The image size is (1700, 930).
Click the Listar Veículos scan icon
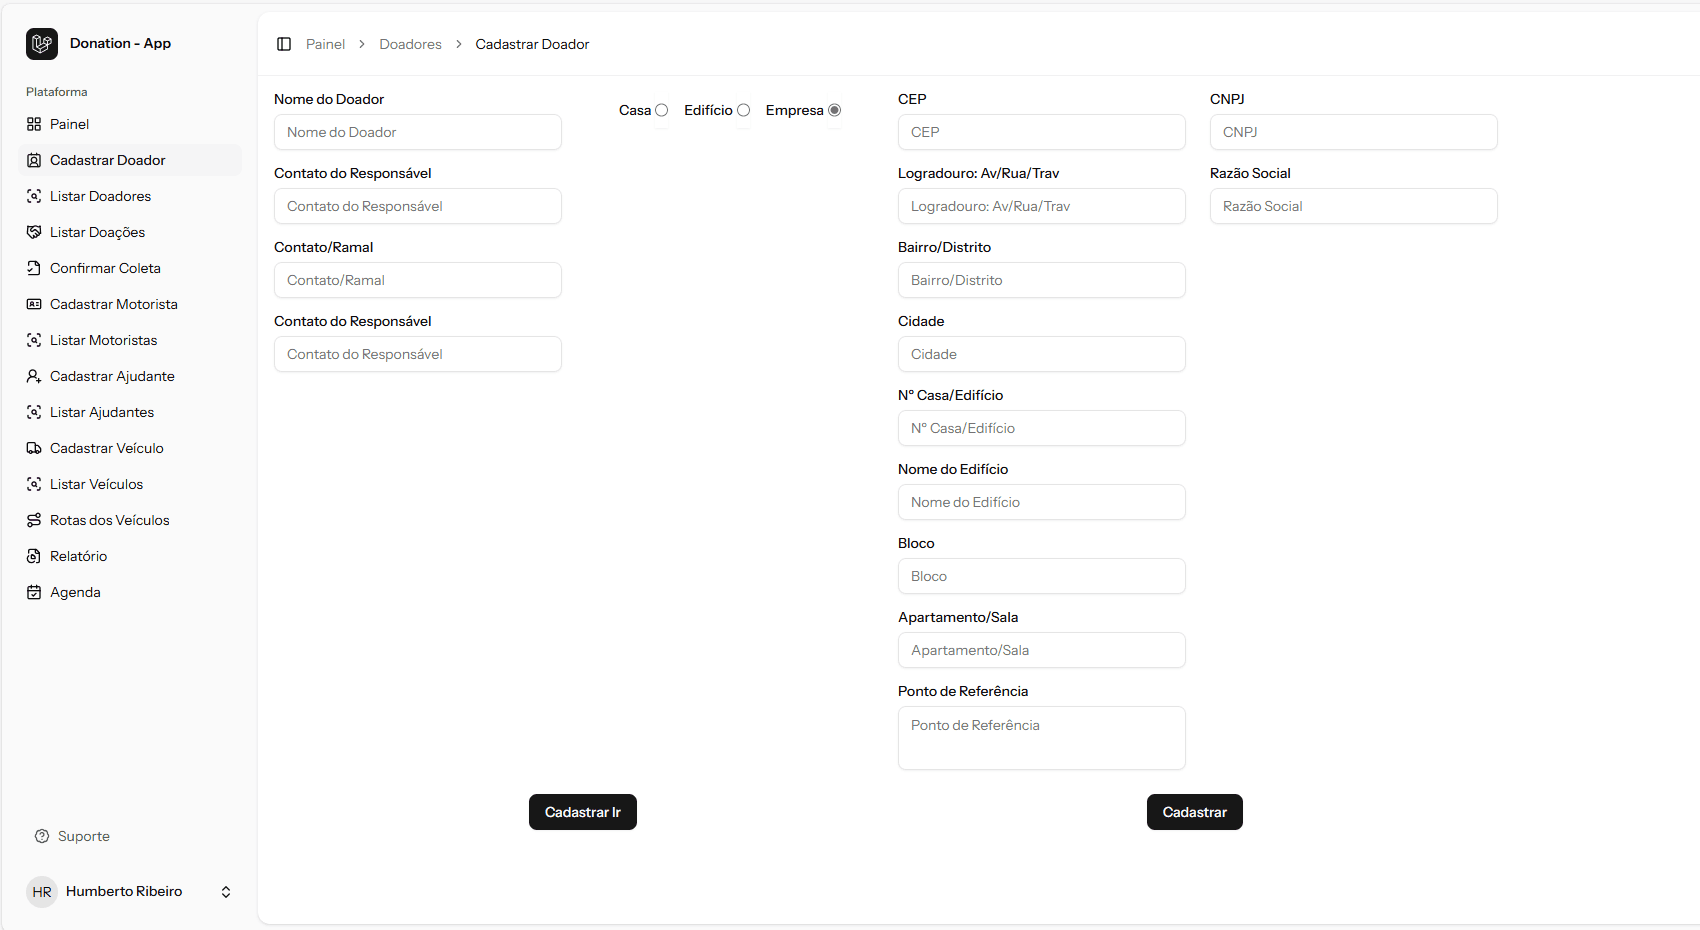(x=34, y=484)
